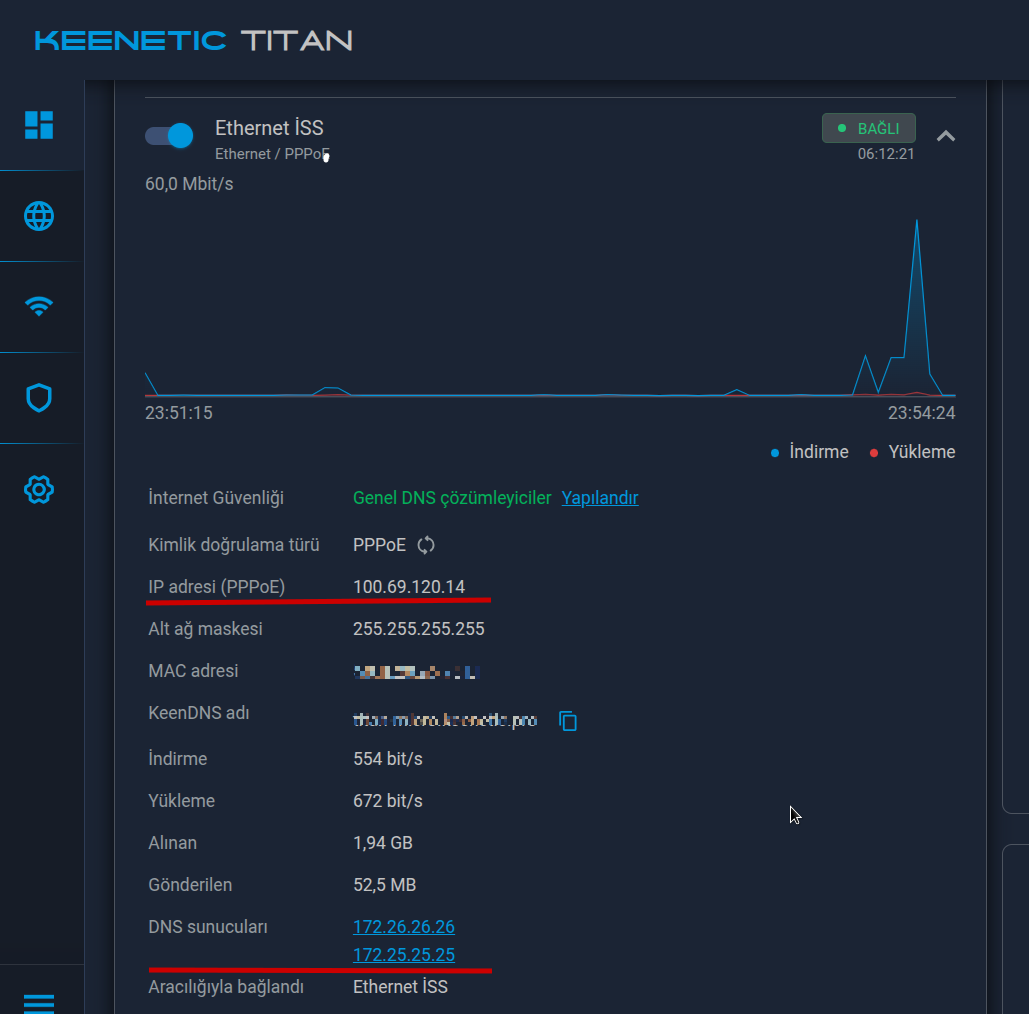Collapse the Ethernet İSS connection panel
Viewport: 1029px width, 1014px height.
point(946,136)
